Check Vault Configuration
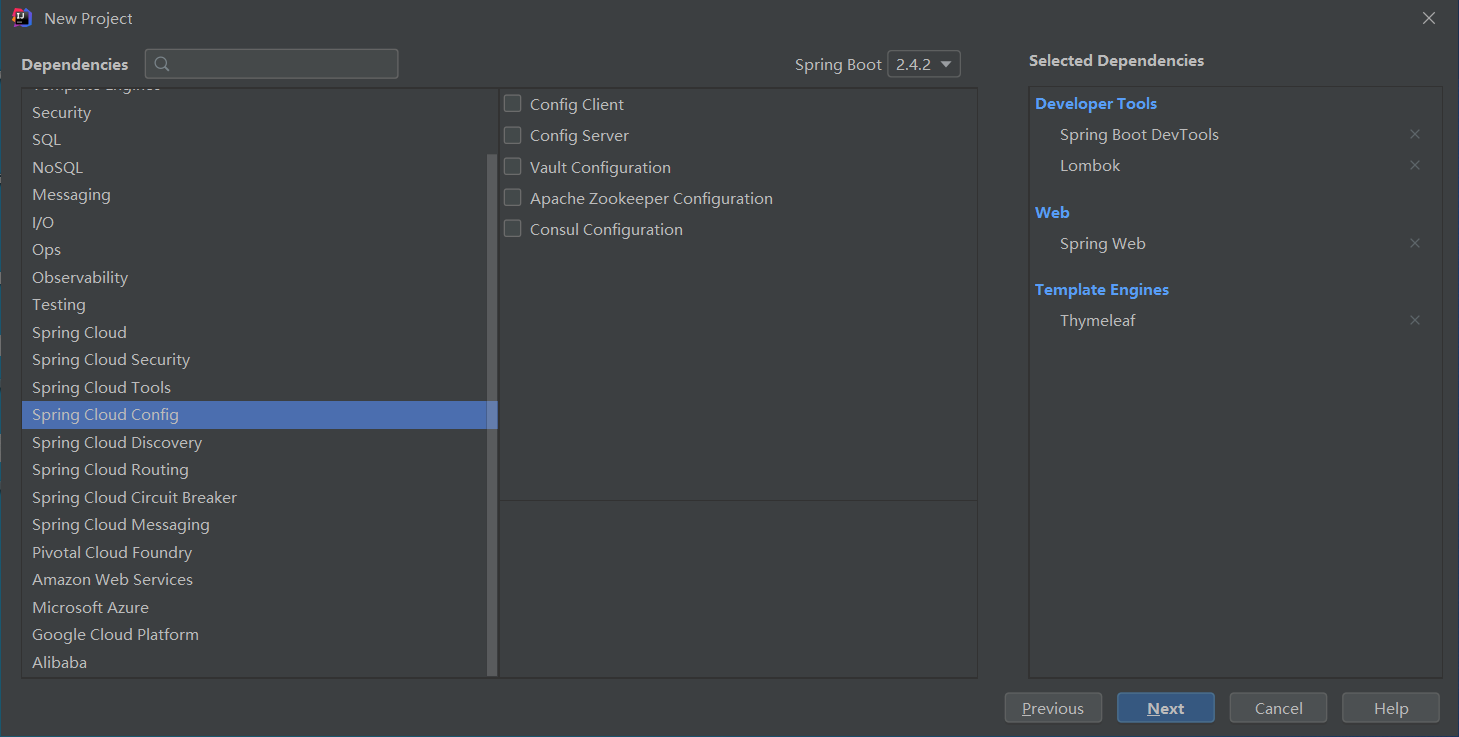Image resolution: width=1459 pixels, height=737 pixels. tap(513, 167)
